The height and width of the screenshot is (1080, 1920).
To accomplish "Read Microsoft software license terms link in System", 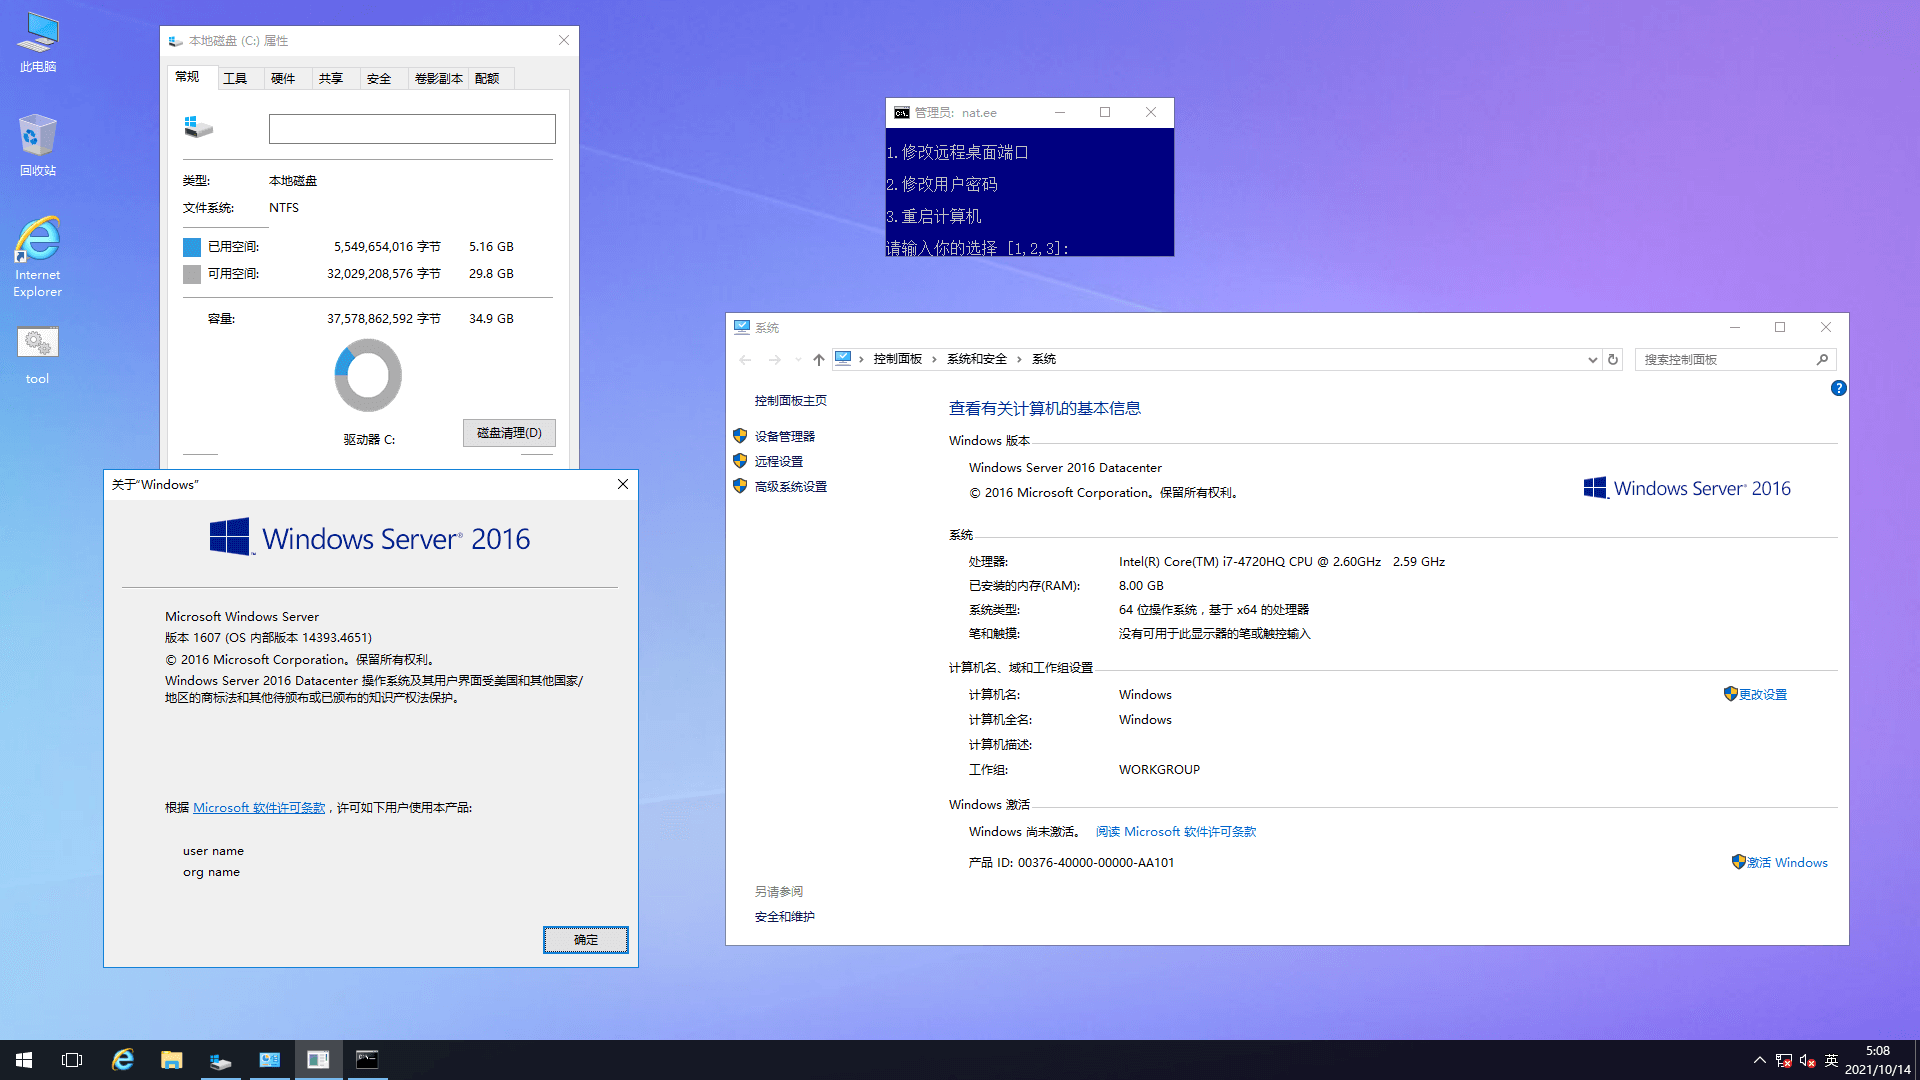I will point(1176,831).
